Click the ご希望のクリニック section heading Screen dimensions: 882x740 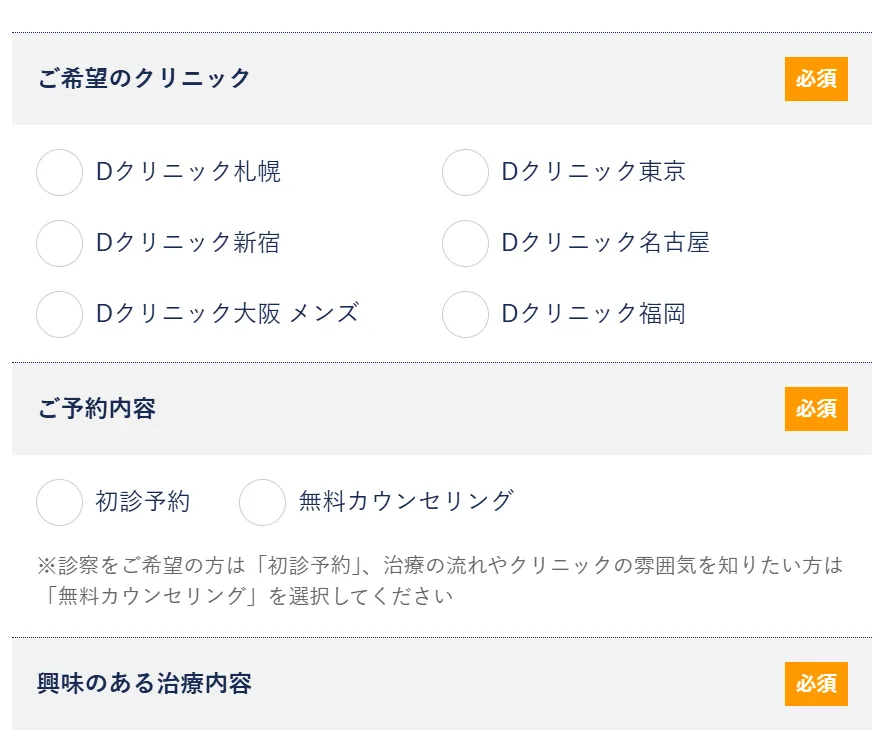(145, 79)
